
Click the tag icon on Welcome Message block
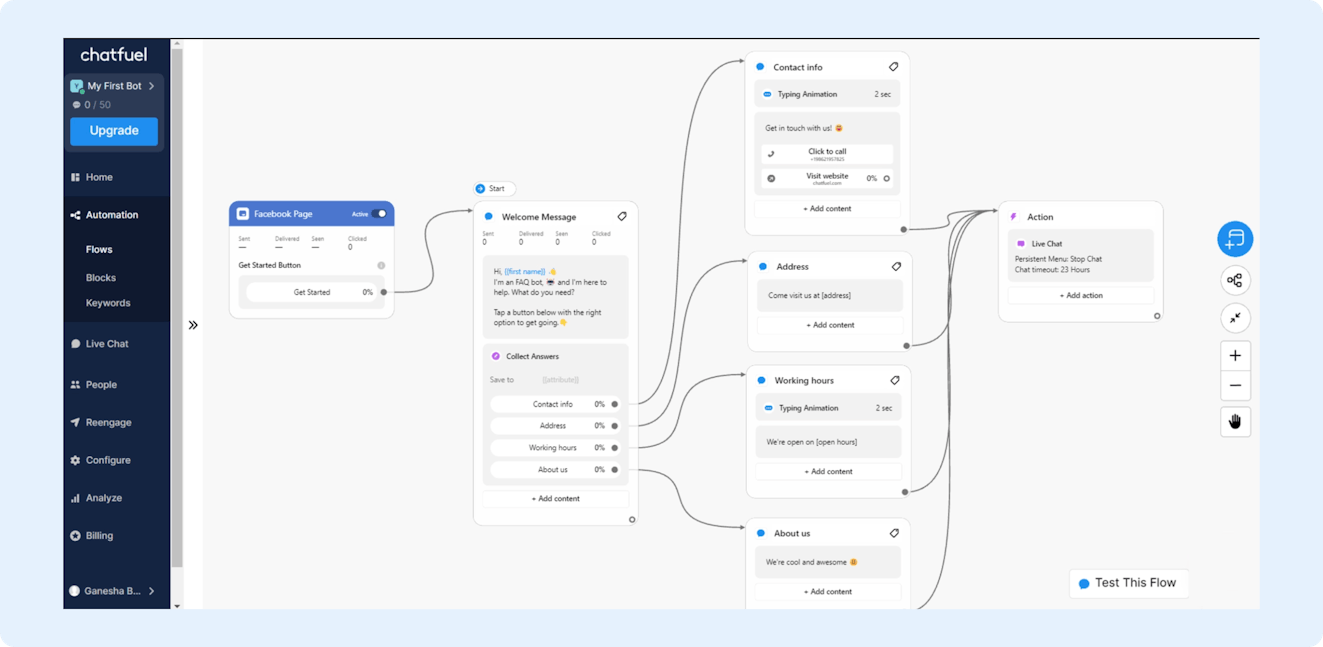tap(622, 216)
